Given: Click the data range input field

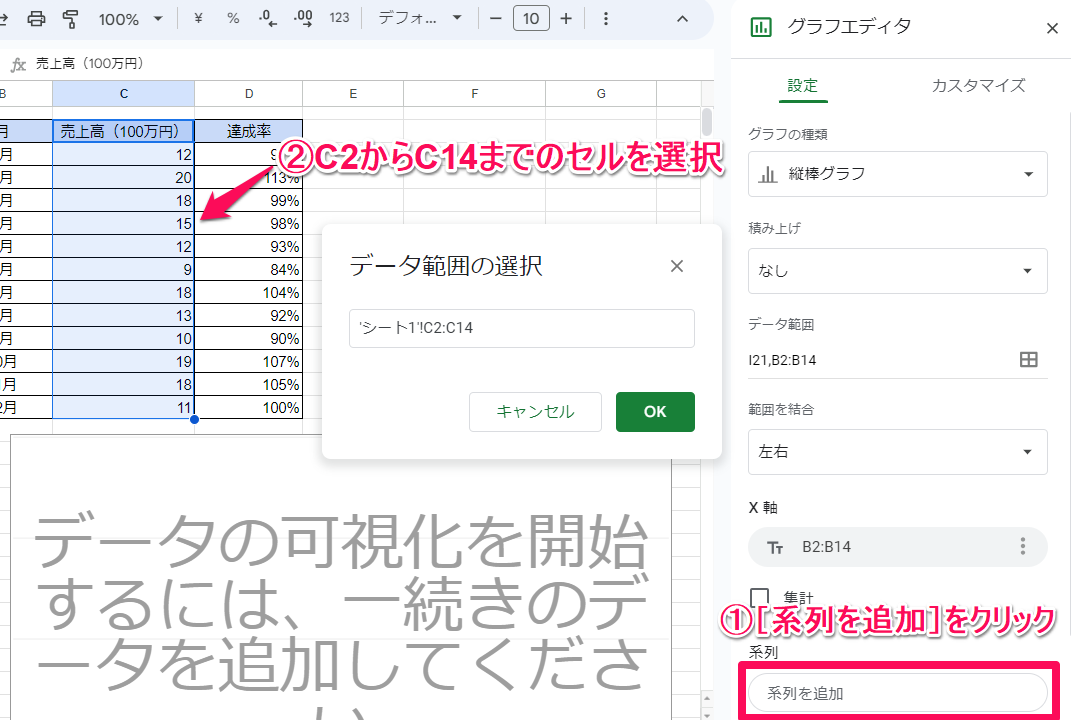Looking at the screenshot, I should click(x=522, y=328).
